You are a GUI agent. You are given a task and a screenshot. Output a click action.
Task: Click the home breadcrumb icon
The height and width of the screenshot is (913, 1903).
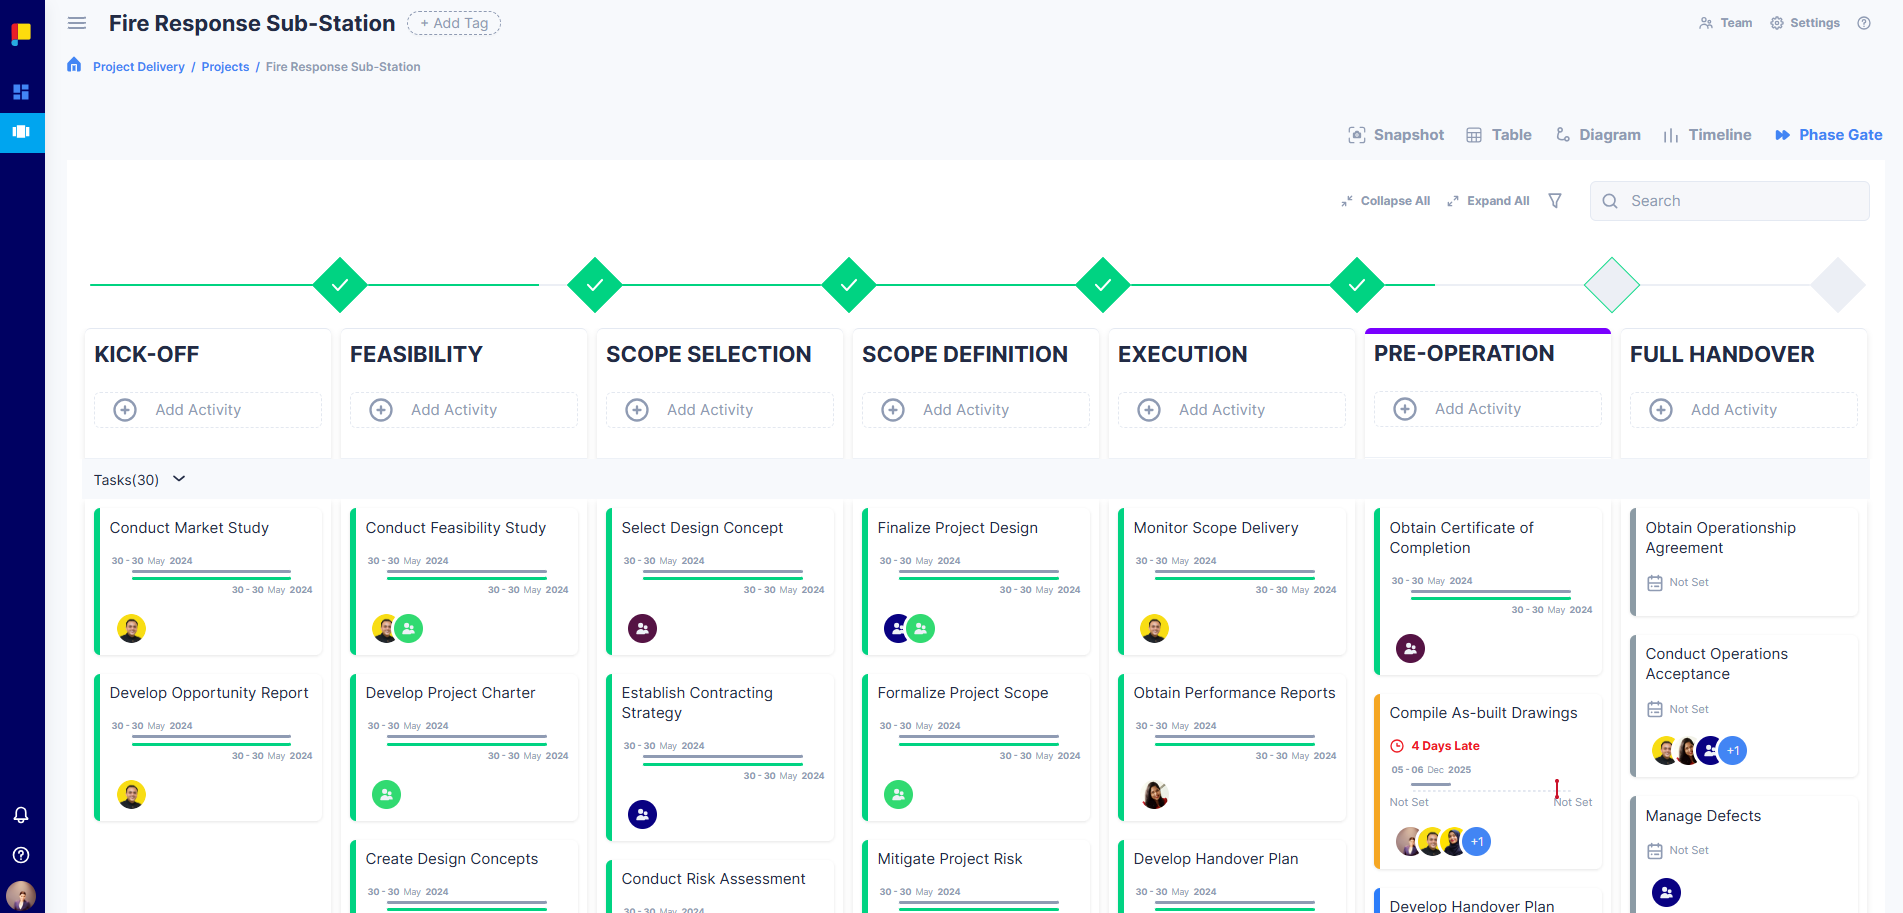point(74,66)
